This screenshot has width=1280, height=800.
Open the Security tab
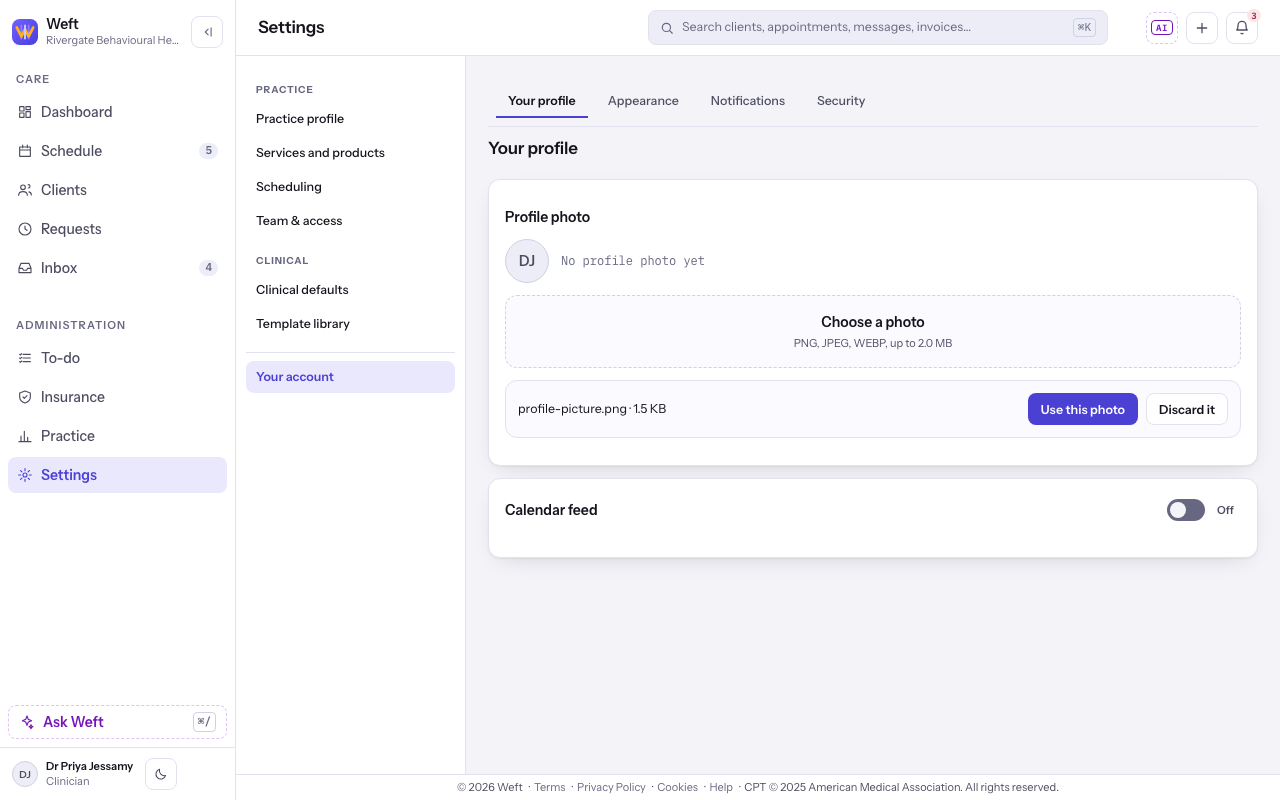click(x=841, y=101)
